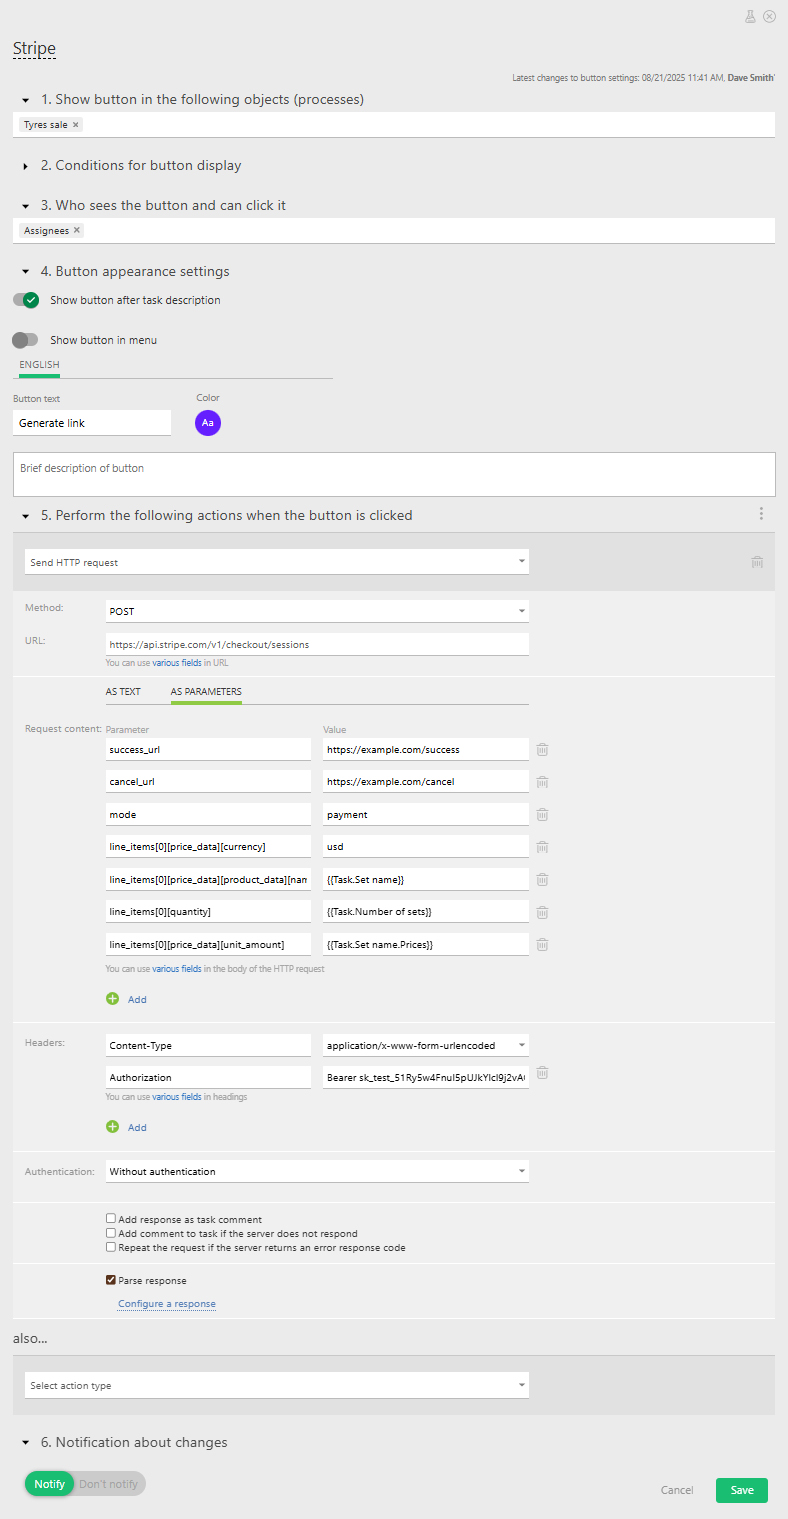The image size is (788, 1519).
Task: Add a new request content parameter
Action: pos(126,999)
